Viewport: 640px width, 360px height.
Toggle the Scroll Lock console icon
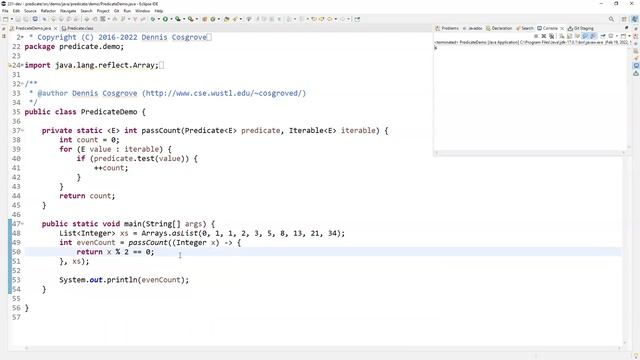(x=569, y=36)
